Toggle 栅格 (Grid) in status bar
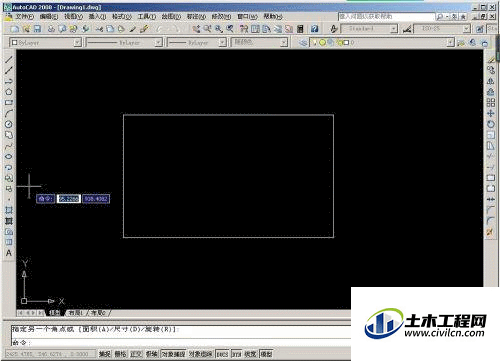 (x=120, y=354)
